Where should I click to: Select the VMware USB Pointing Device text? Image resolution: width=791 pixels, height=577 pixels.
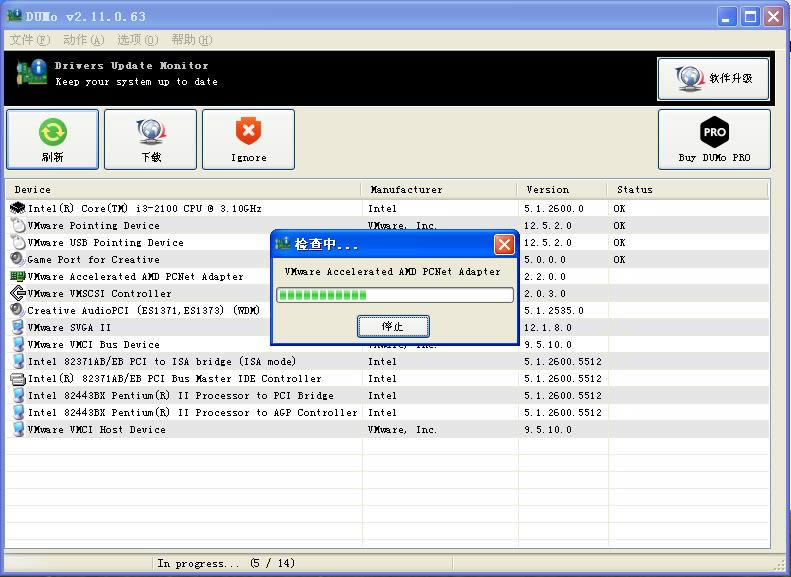point(105,243)
